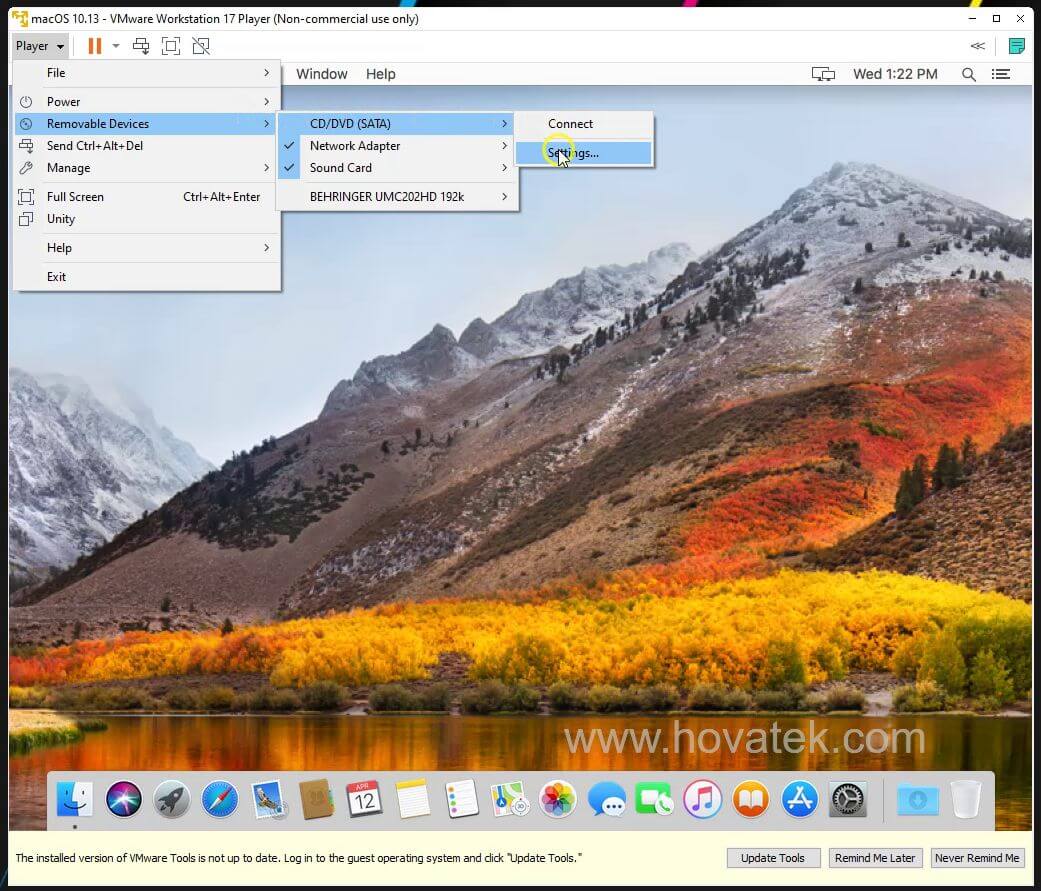Click the Never Remind Me button
The image size is (1041, 891).
pos(977,857)
